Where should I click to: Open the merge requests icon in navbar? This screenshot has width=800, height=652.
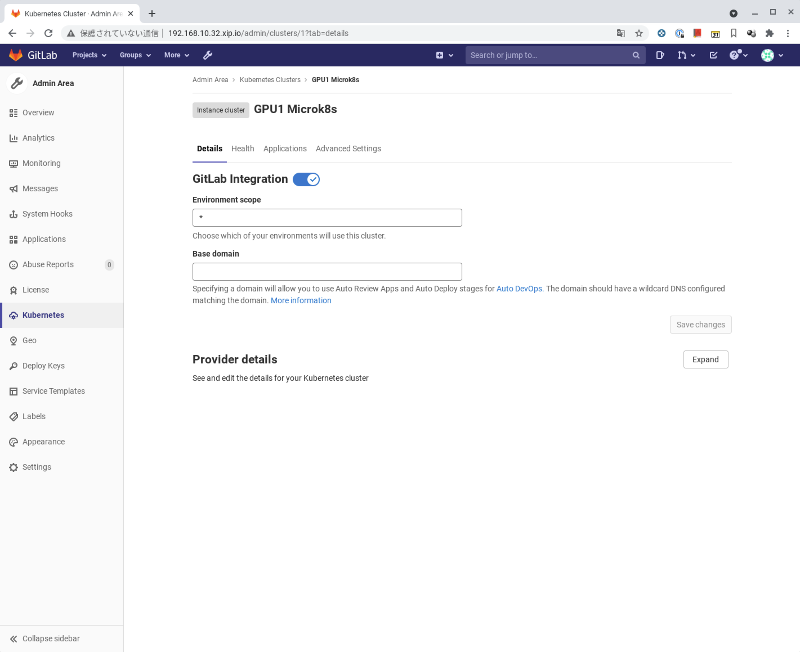(684, 55)
